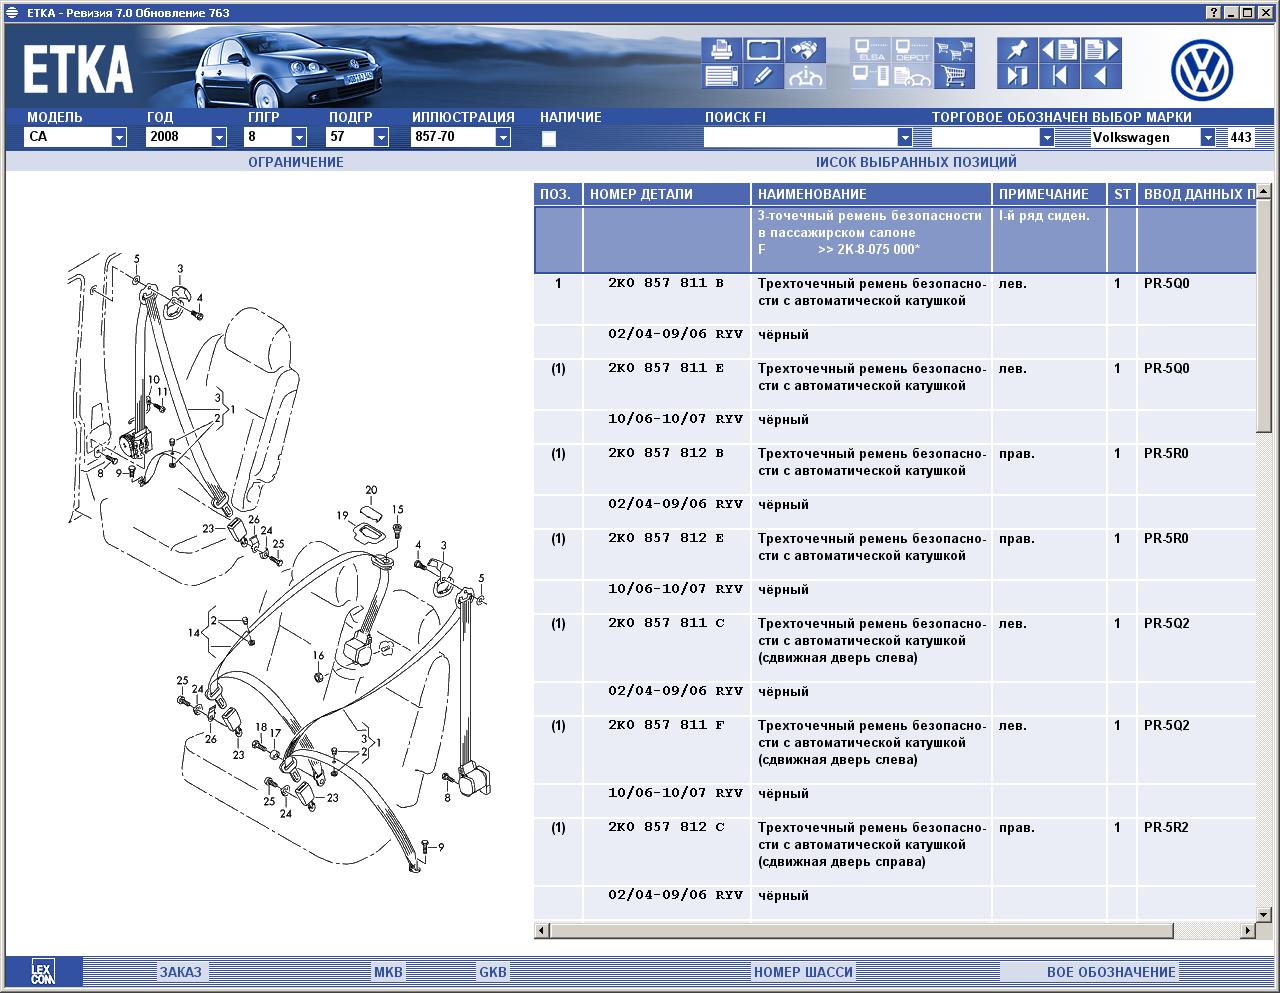Click the vertical scrollbar down arrow
Screen dimensions: 1280x993
1264,914
